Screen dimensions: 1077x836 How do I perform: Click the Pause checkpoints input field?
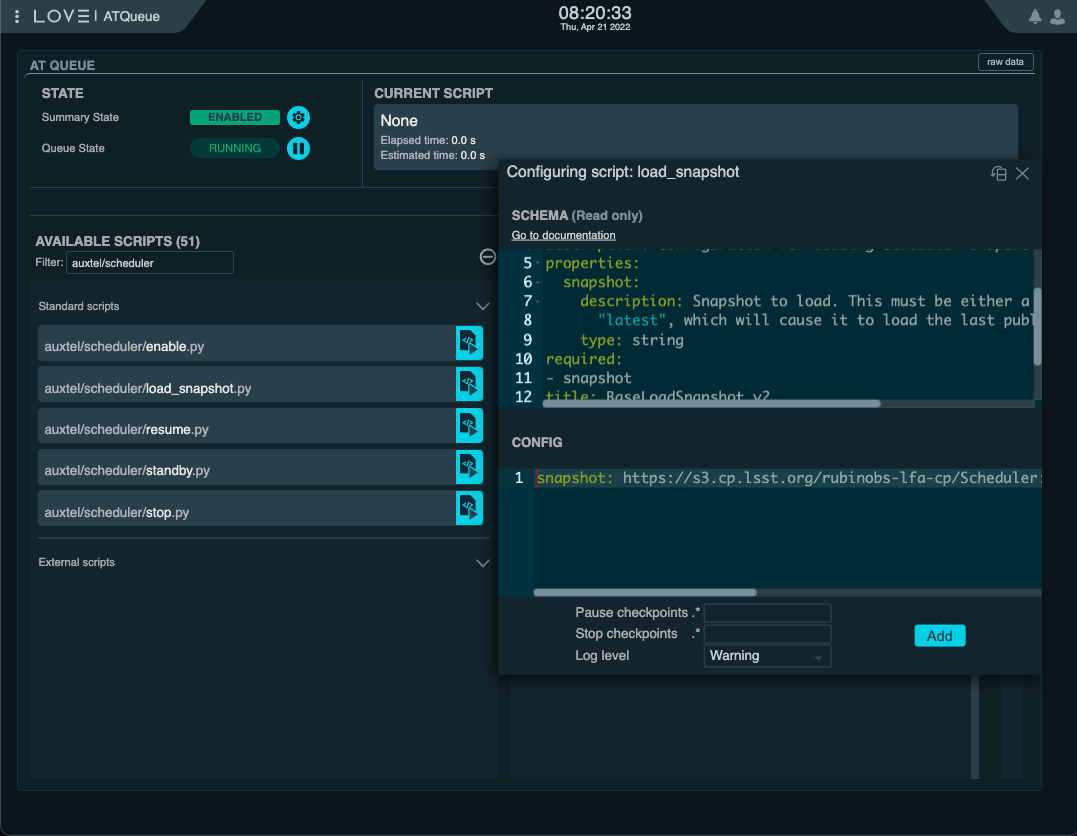(767, 612)
